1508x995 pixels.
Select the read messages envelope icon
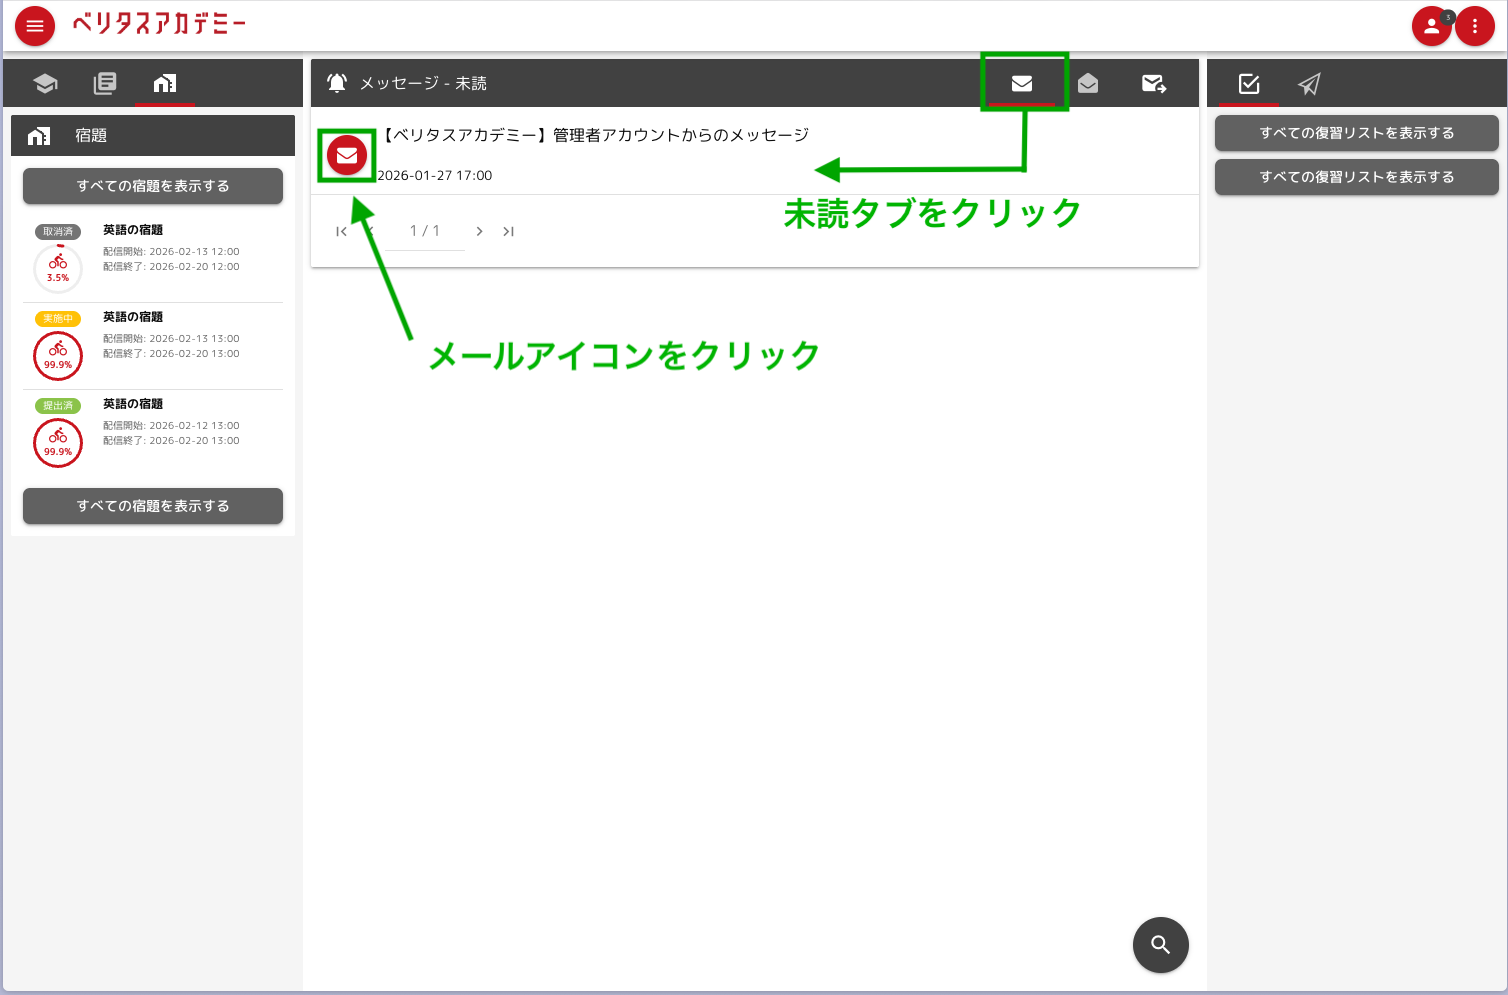tap(1087, 83)
